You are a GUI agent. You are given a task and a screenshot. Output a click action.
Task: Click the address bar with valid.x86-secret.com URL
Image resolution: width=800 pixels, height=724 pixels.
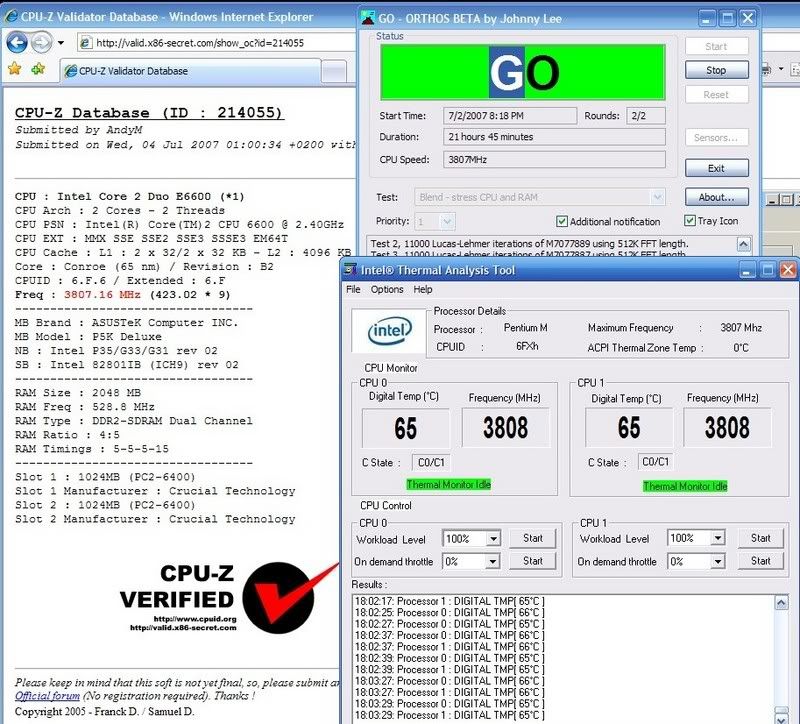click(x=217, y=43)
